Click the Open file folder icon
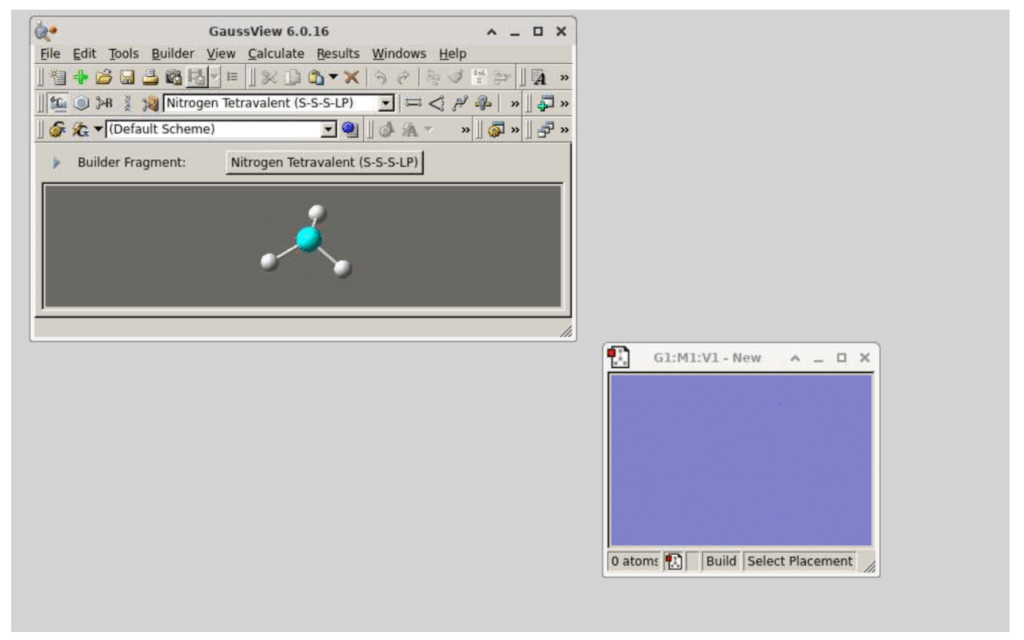Viewport: 1024px width, 640px height. point(103,77)
